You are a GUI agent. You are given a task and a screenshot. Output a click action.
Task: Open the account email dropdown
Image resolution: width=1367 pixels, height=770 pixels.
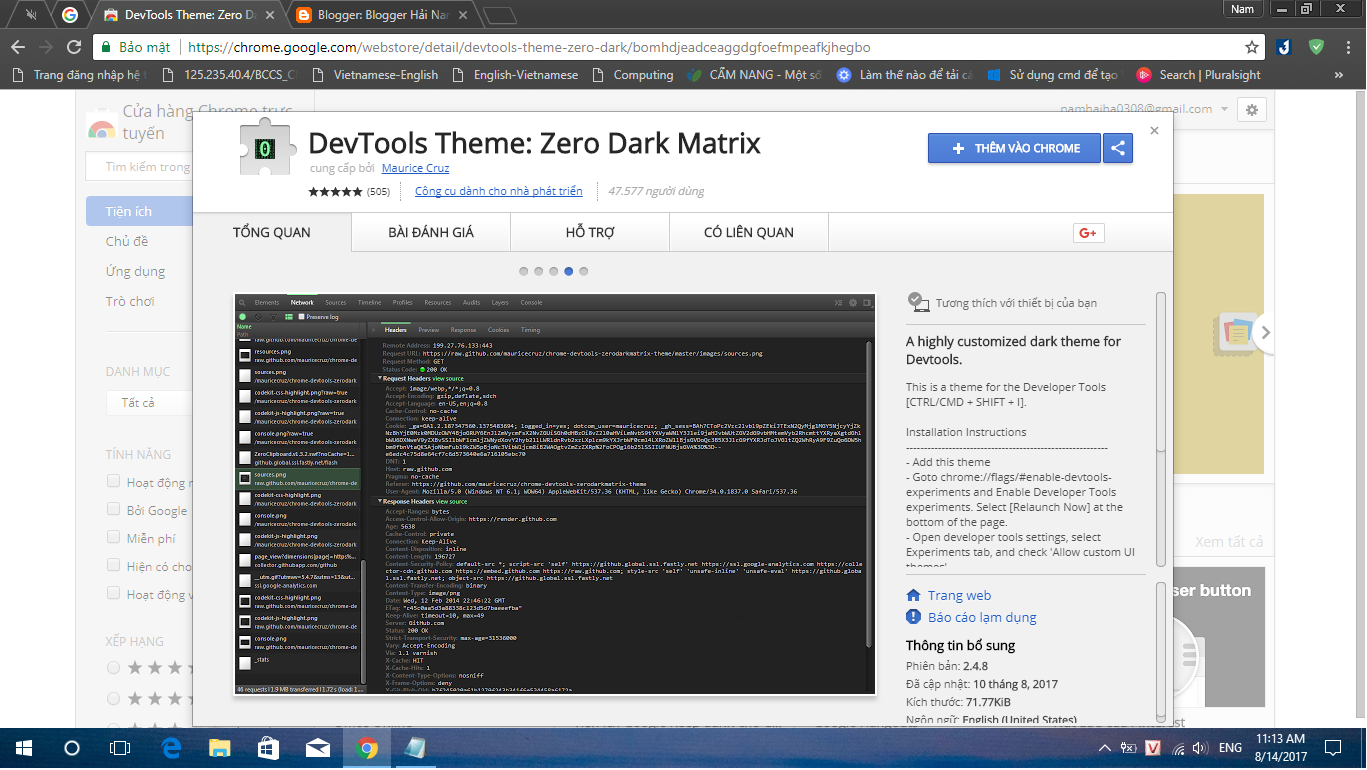coord(1144,109)
